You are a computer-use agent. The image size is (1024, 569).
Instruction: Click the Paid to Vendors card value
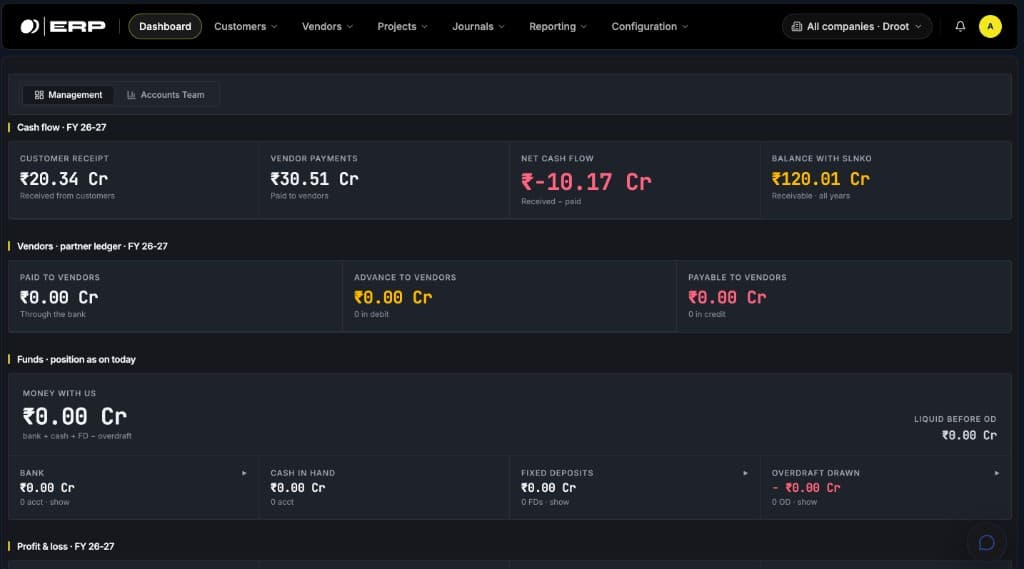pyautogui.click(x=59, y=298)
